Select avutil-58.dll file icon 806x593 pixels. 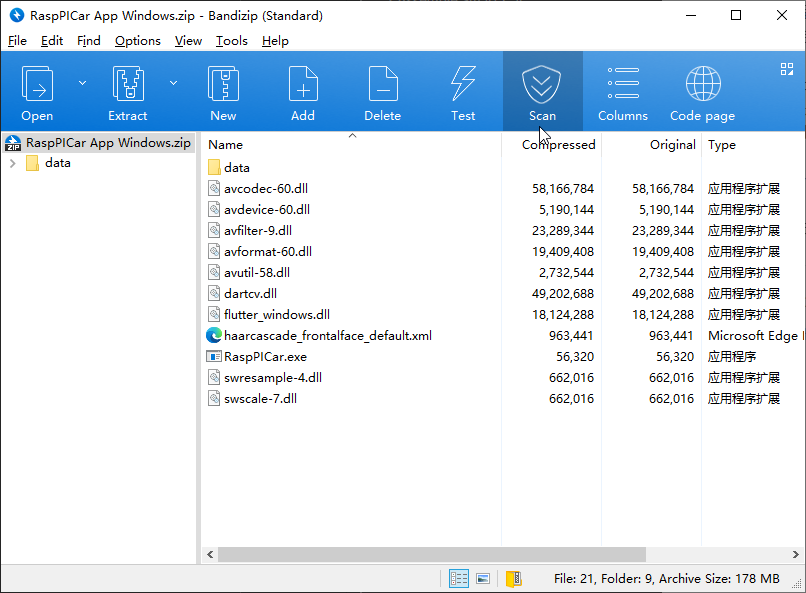pyautogui.click(x=214, y=273)
